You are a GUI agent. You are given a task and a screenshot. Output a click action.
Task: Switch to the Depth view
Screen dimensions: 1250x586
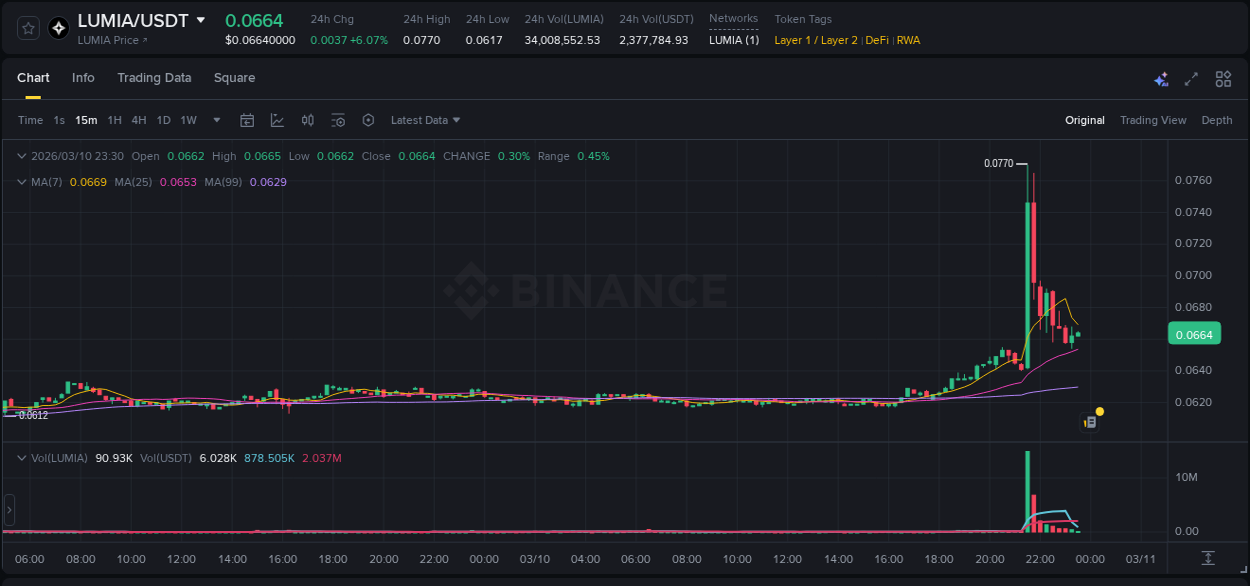pos(1217,120)
